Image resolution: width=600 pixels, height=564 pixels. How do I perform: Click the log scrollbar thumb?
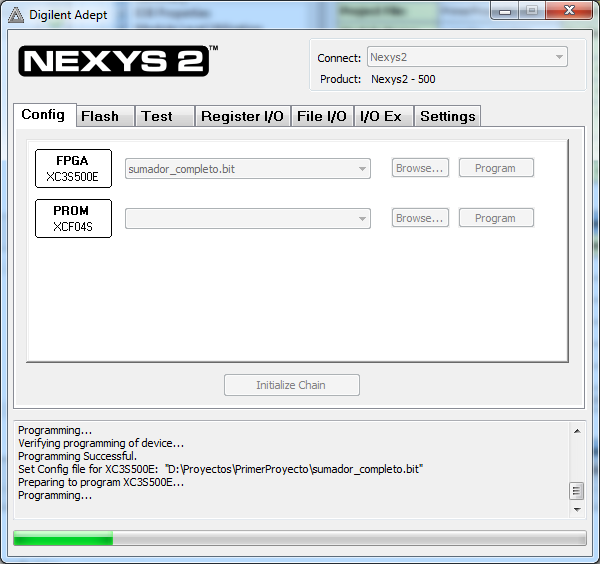[577, 491]
